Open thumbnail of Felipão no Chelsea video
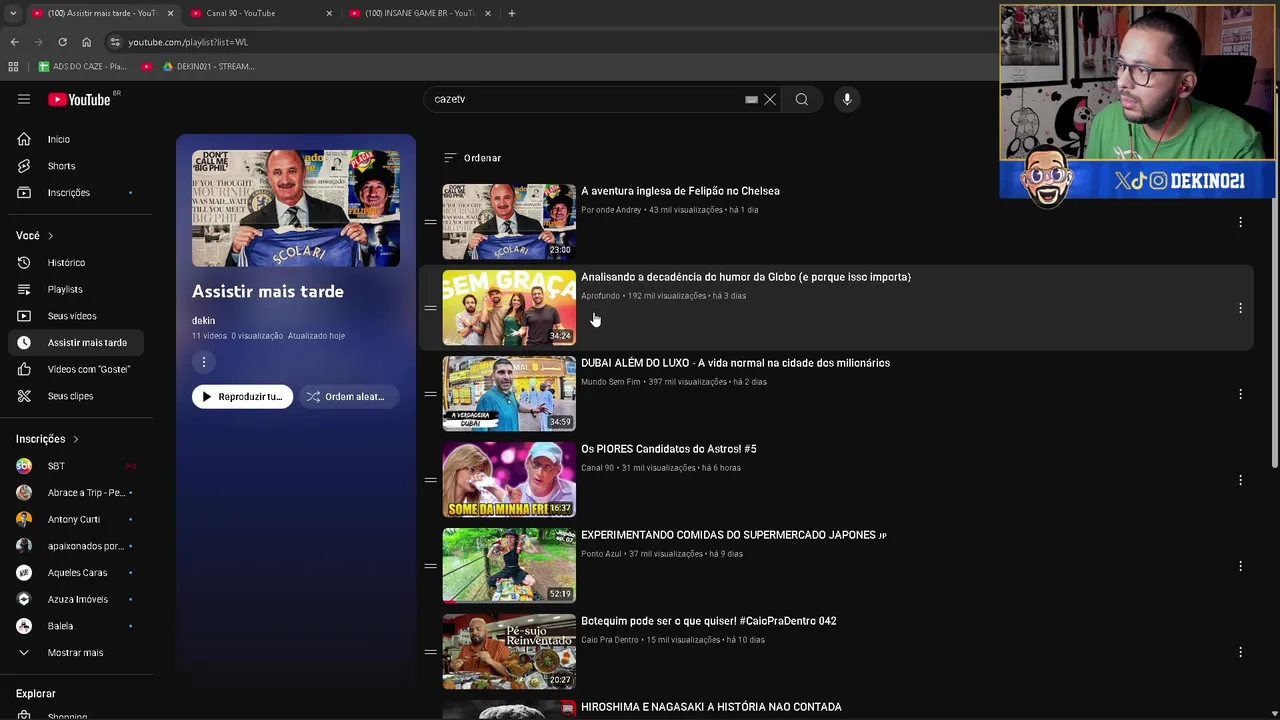 (x=509, y=221)
